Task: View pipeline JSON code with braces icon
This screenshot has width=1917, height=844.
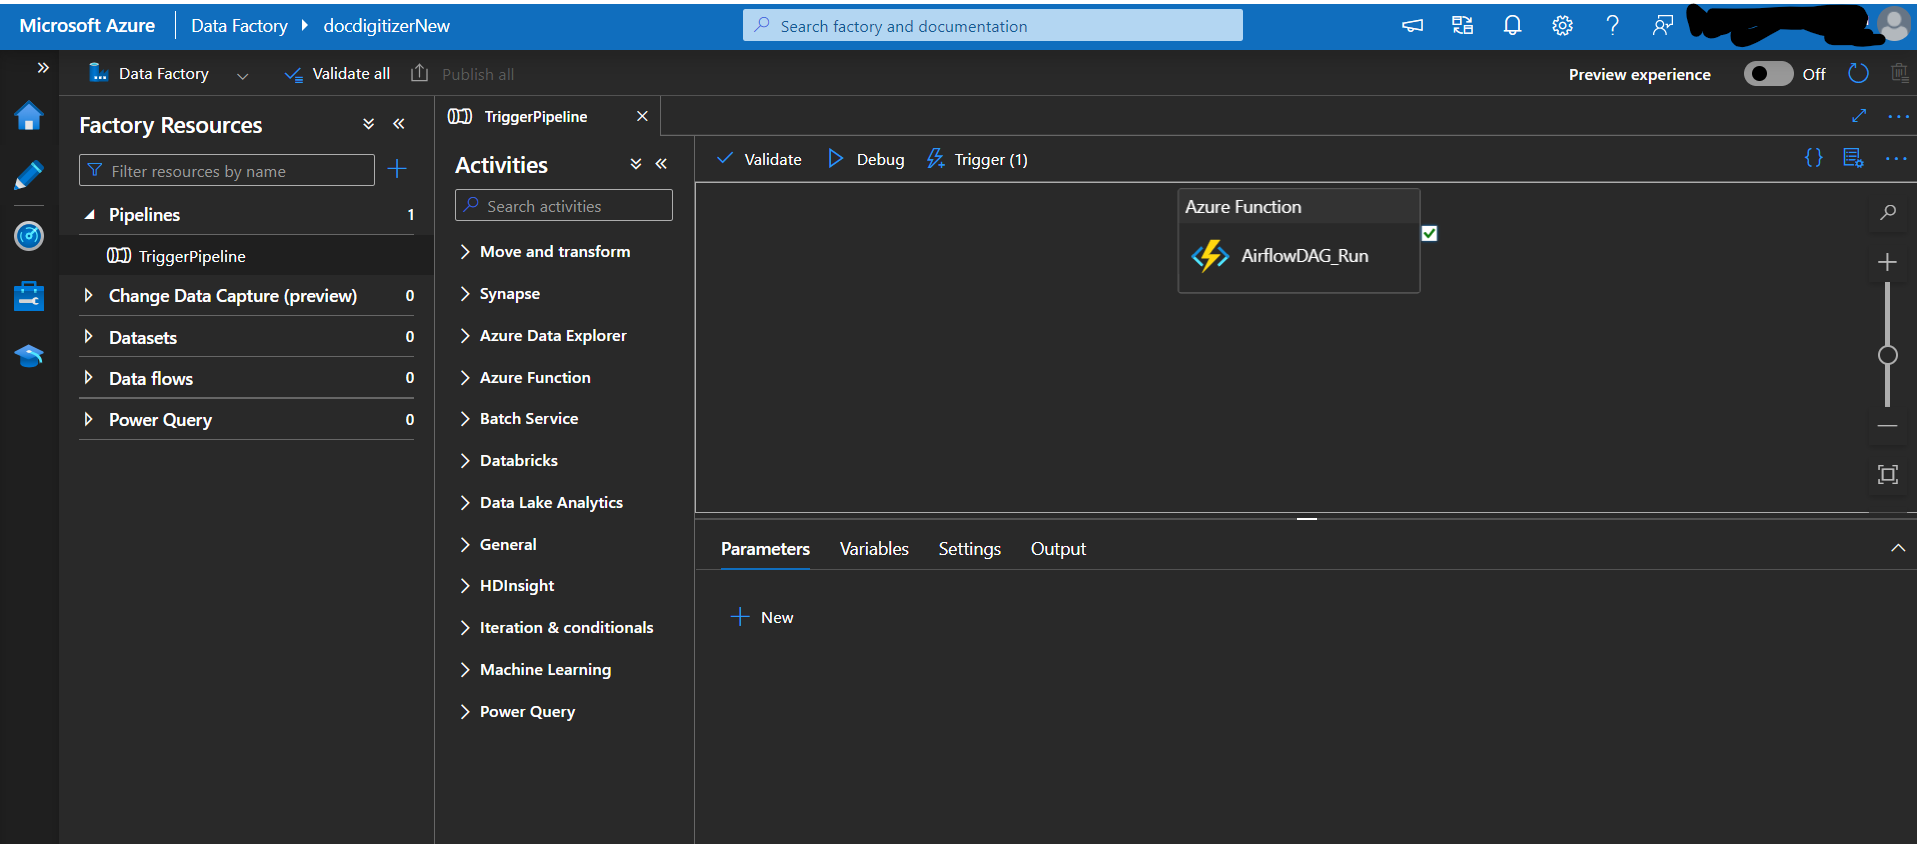Action: coord(1813,158)
